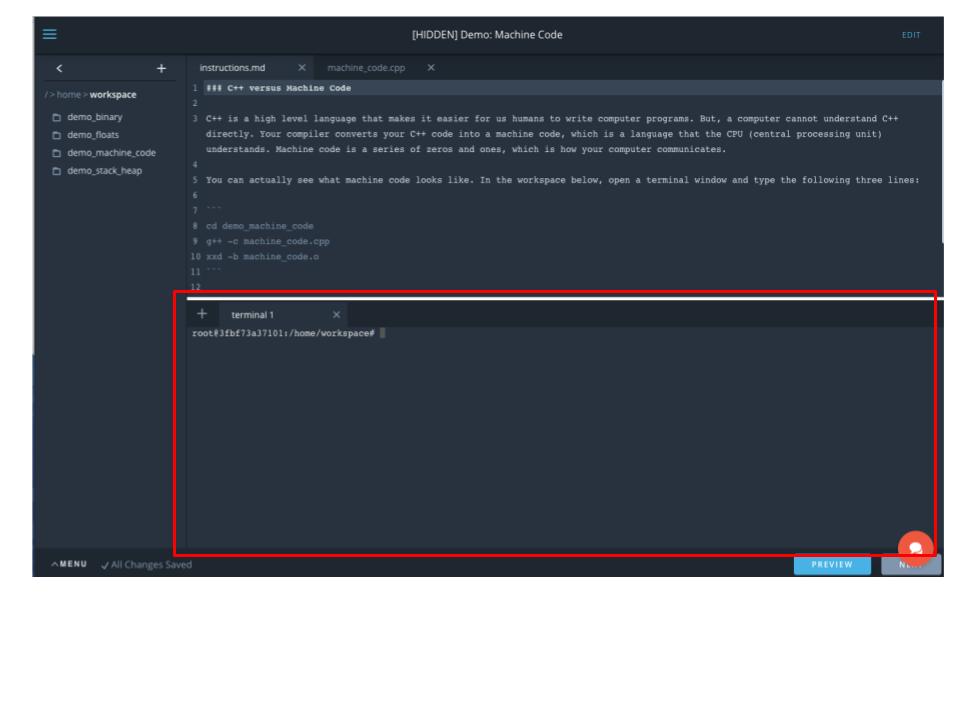This screenshot has width=960, height=720.
Task: Click the demo_binary folder icon
Action: click(58, 117)
